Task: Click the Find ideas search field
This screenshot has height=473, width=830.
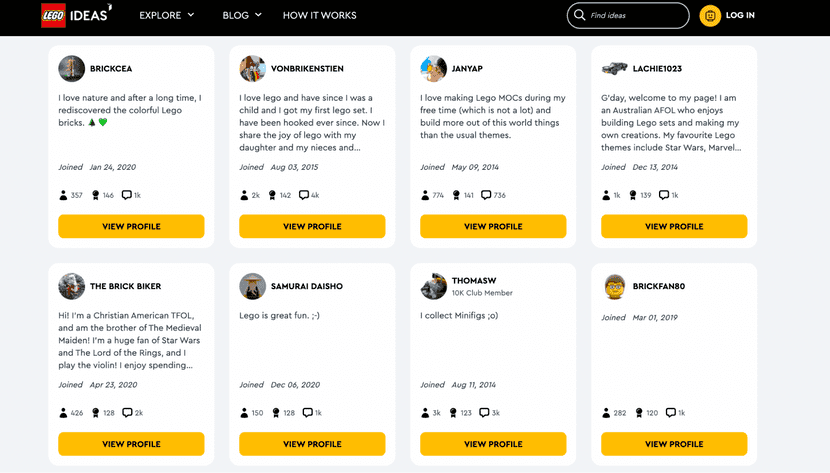Action: (x=635, y=16)
